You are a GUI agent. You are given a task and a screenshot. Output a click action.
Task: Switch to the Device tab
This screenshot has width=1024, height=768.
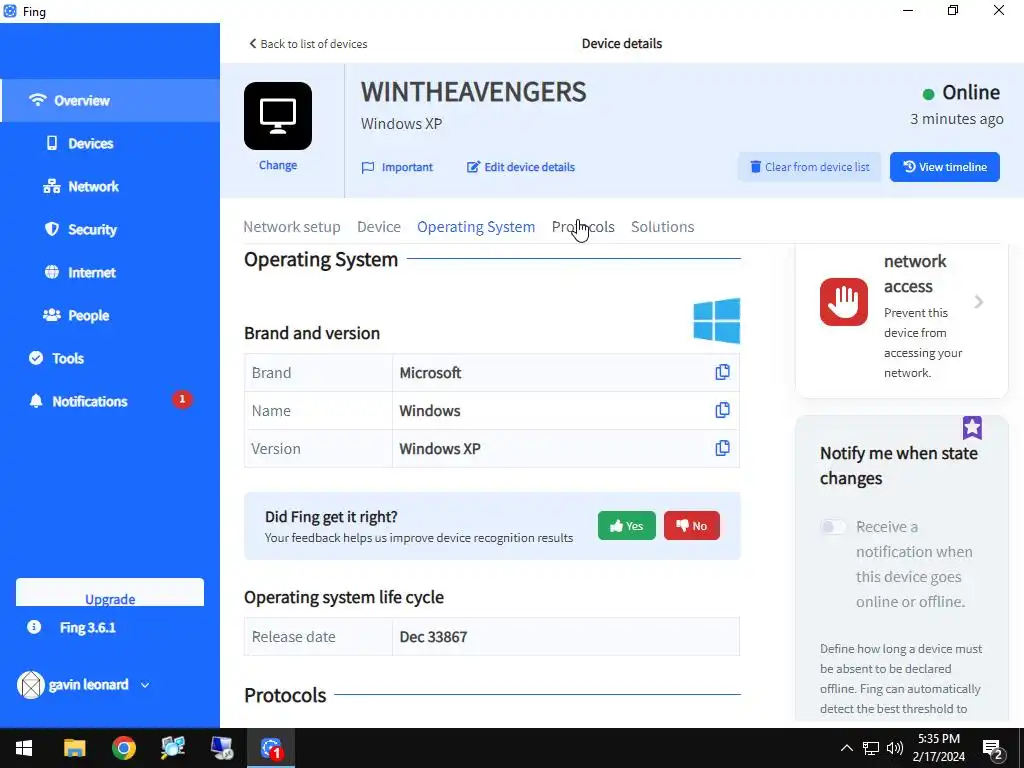(x=379, y=227)
